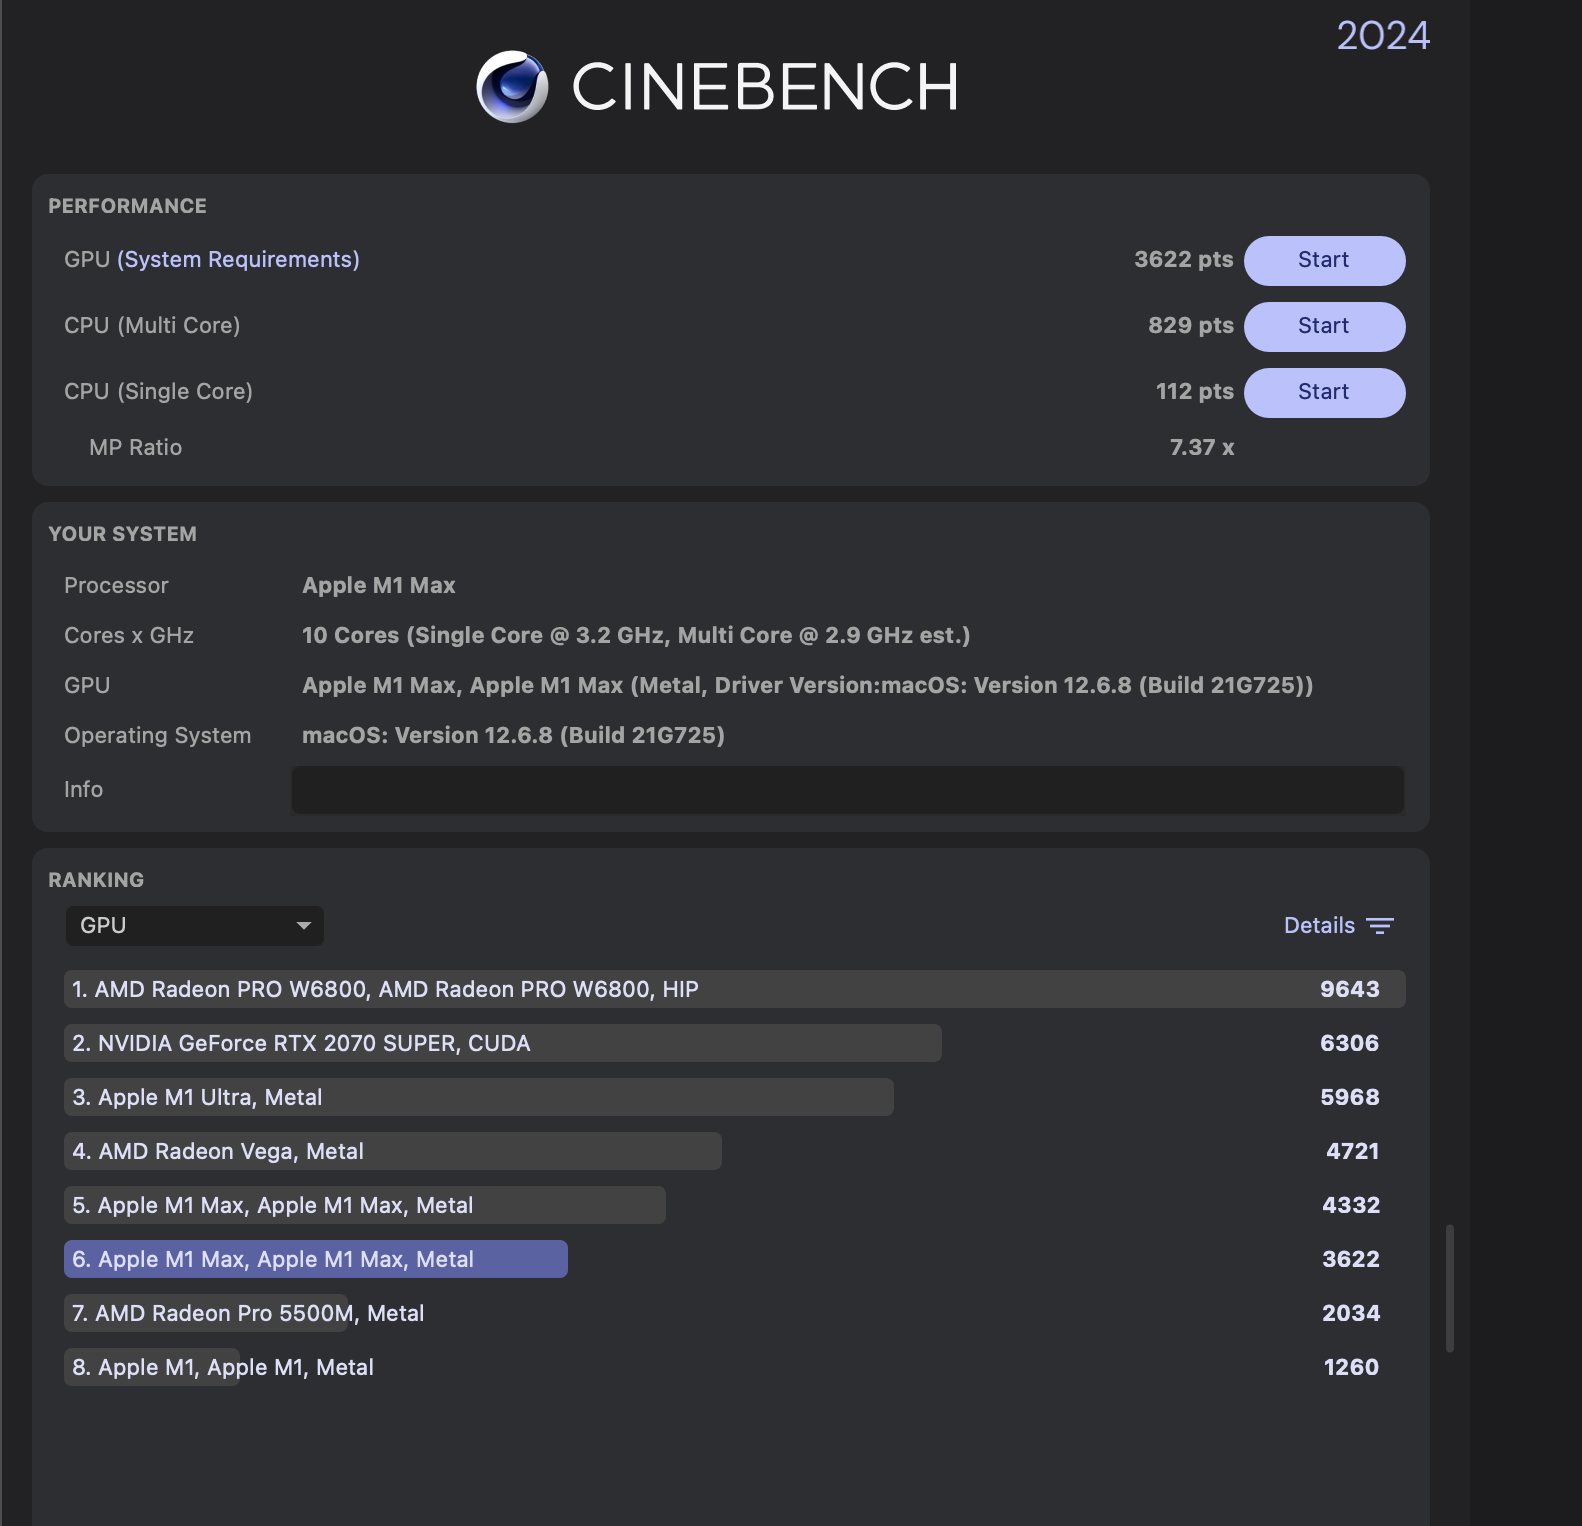Click the CPU (Single Core) label
Screen dimensions: 1582x1526
pyautogui.click(x=158, y=392)
